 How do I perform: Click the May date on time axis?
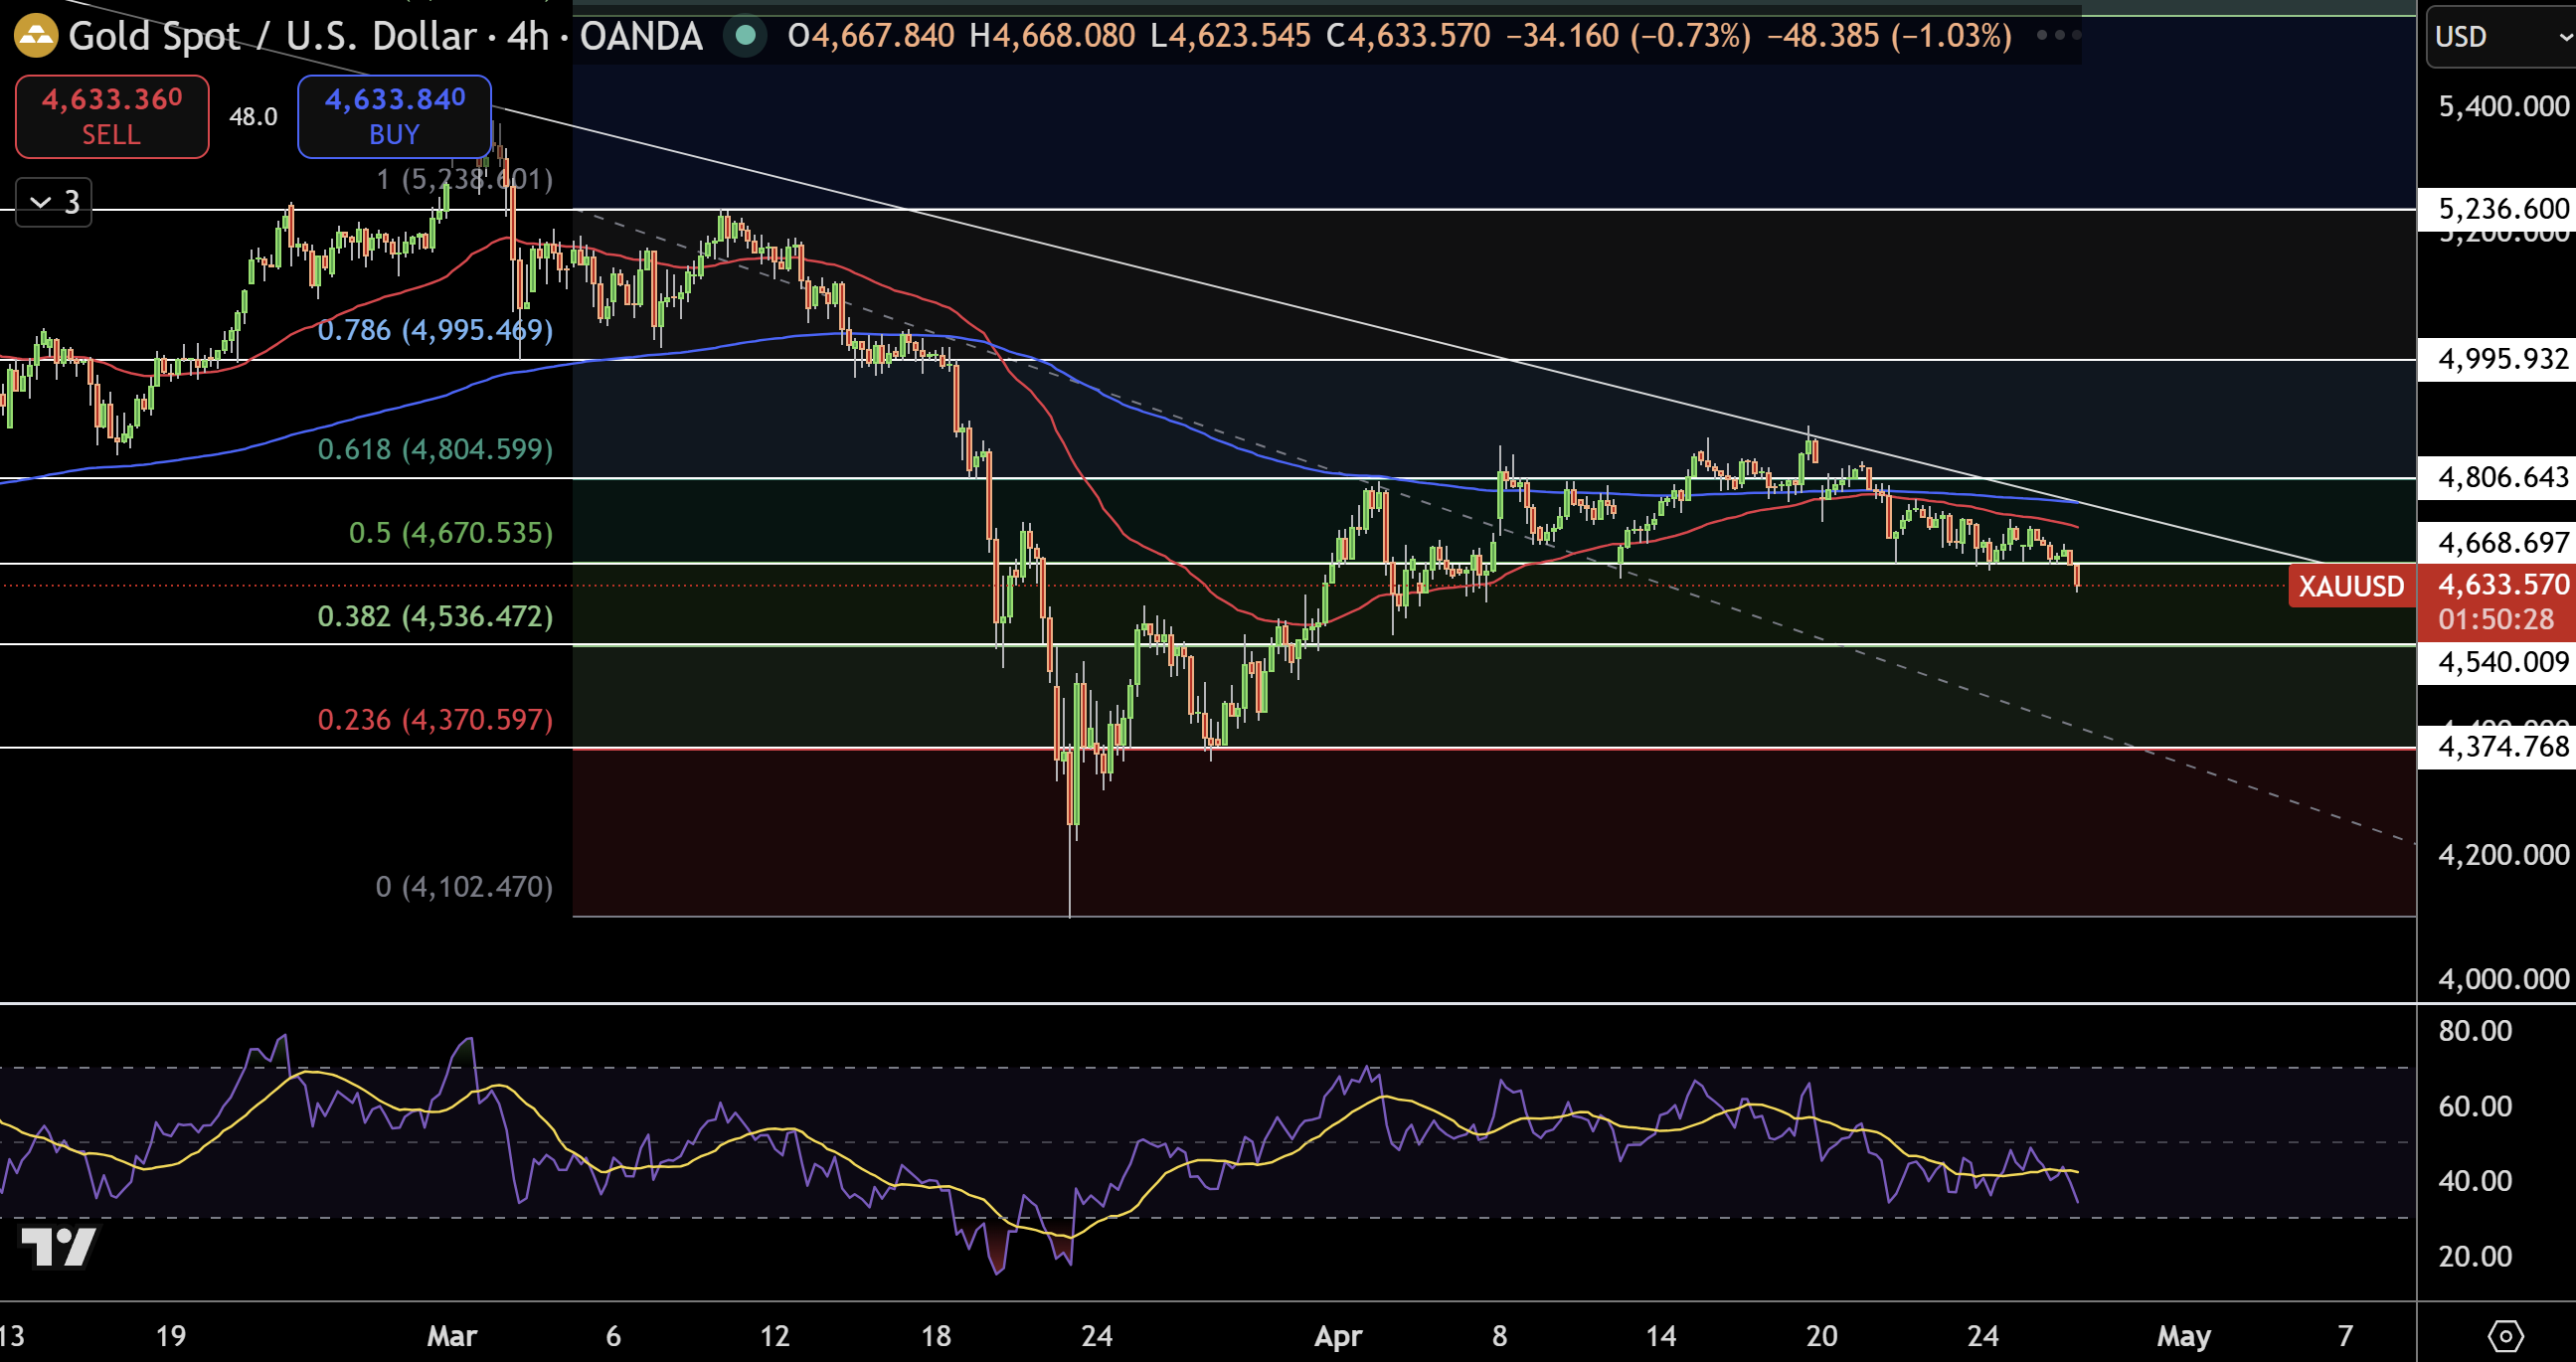(2183, 1335)
